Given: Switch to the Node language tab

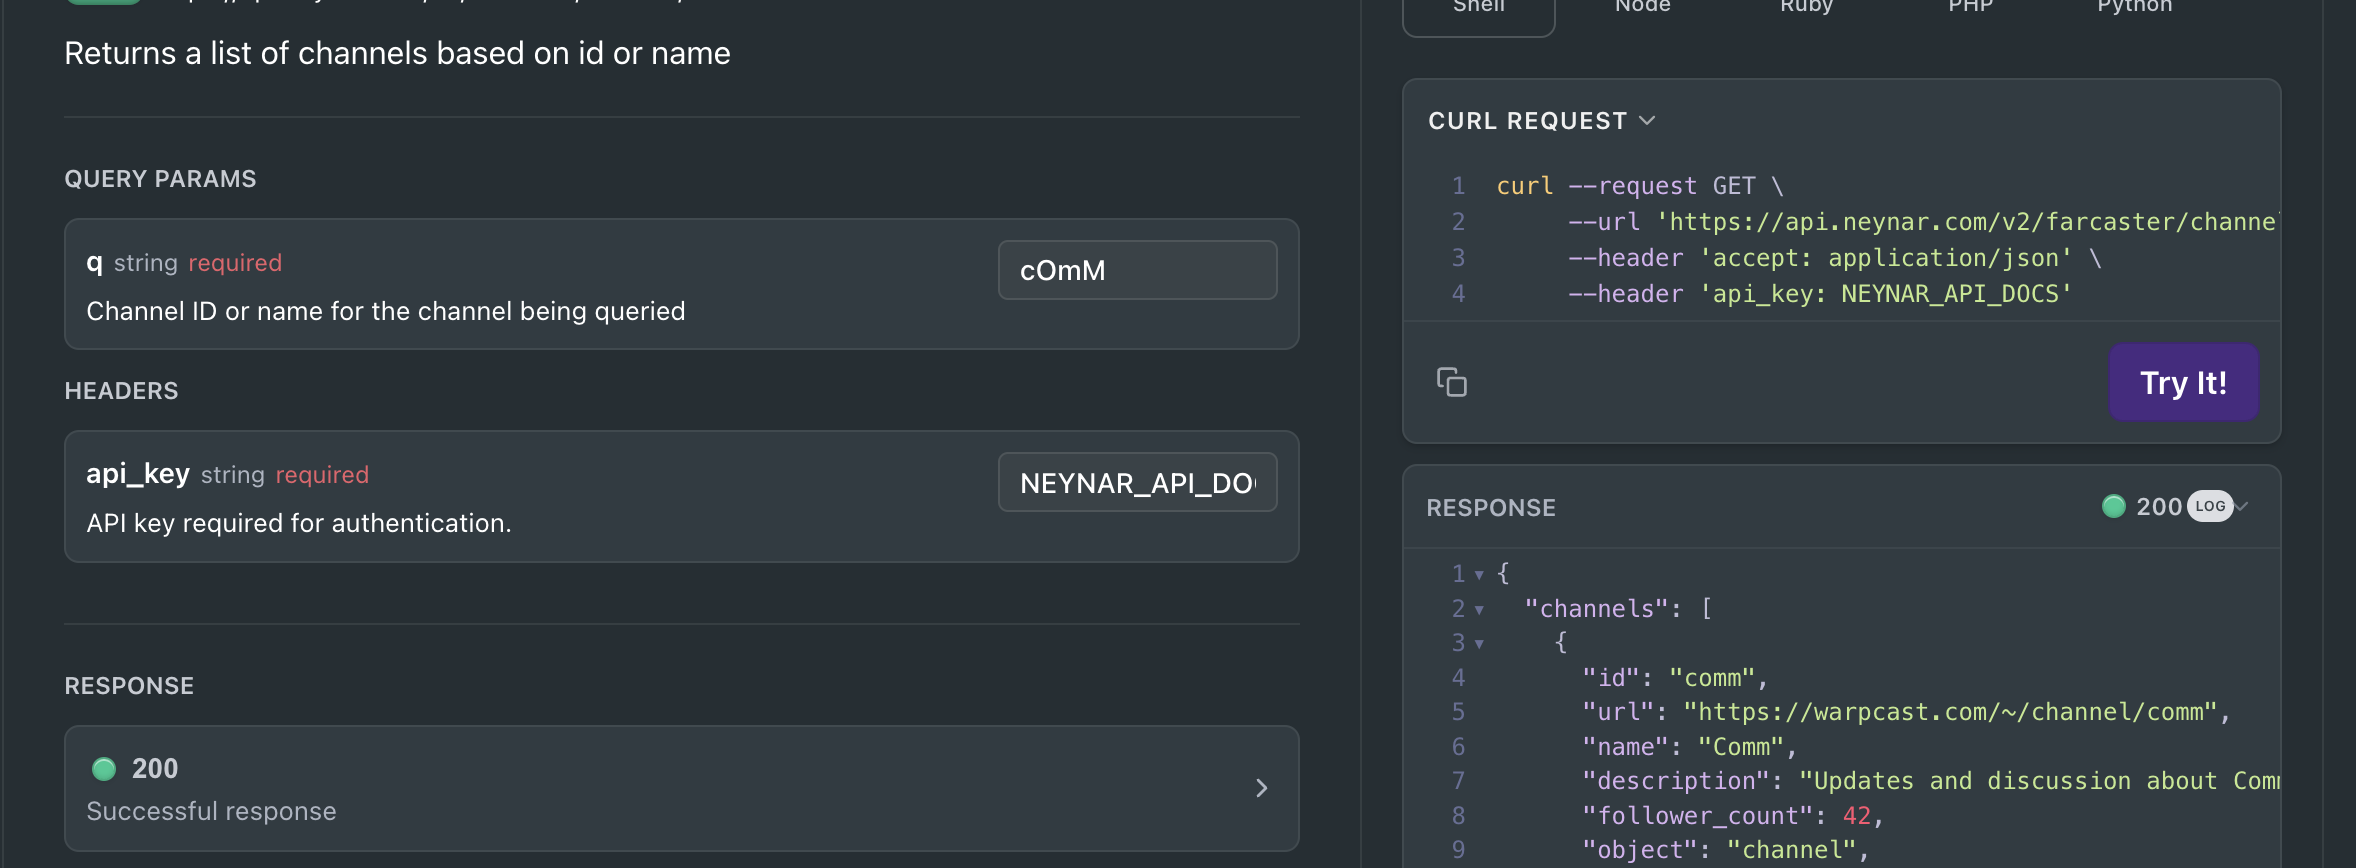Looking at the screenshot, I should pyautogui.click(x=1642, y=8).
